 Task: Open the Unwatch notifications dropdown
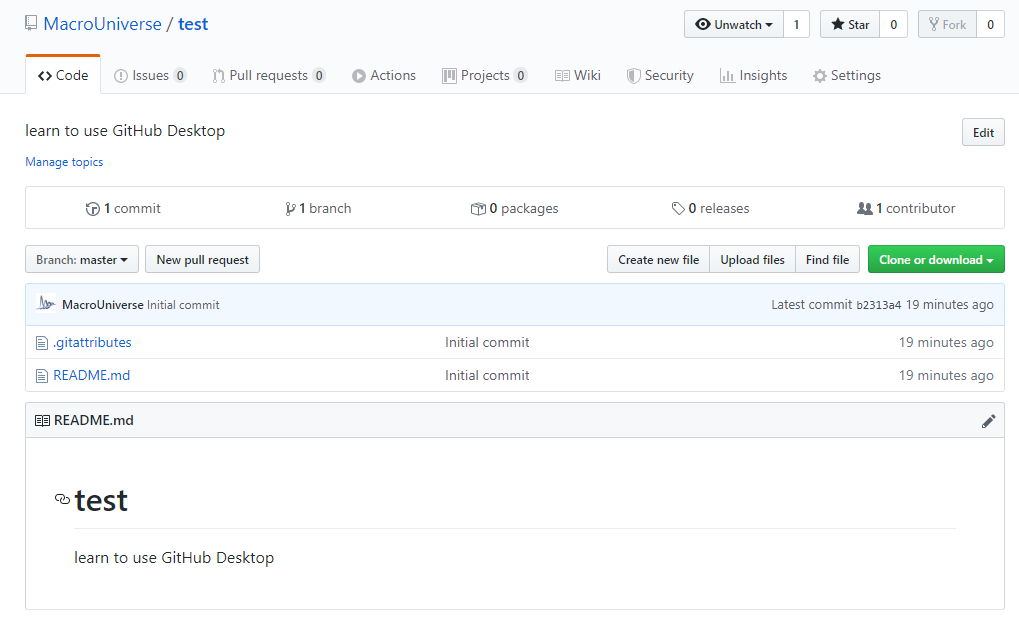(733, 25)
